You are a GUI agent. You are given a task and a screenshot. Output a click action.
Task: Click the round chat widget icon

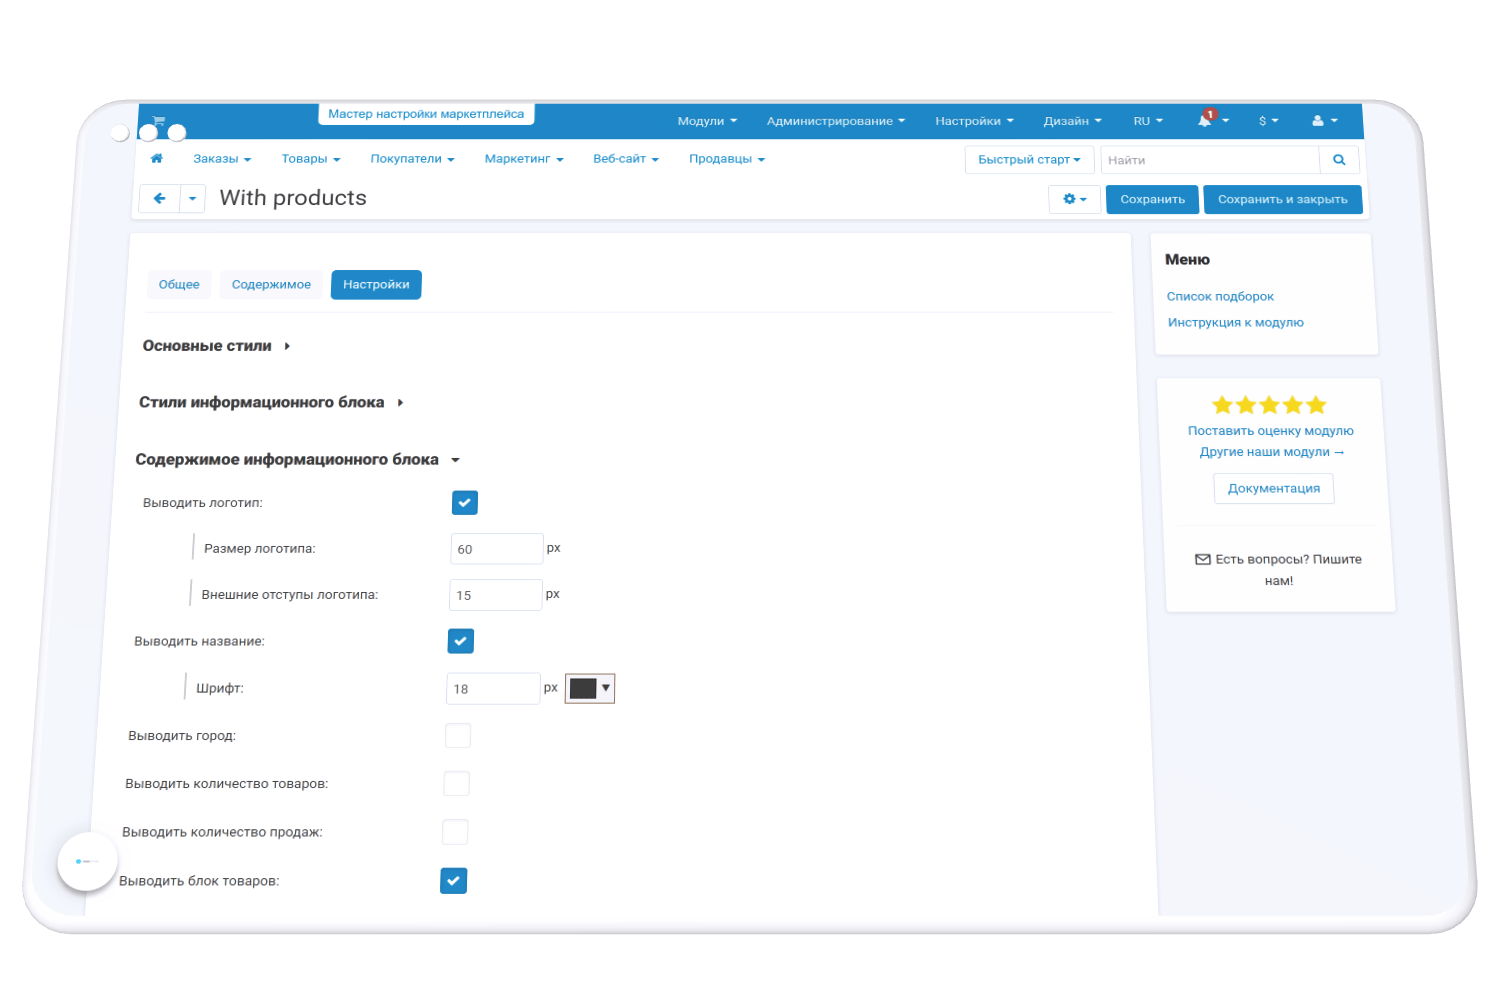pyautogui.click(x=87, y=861)
